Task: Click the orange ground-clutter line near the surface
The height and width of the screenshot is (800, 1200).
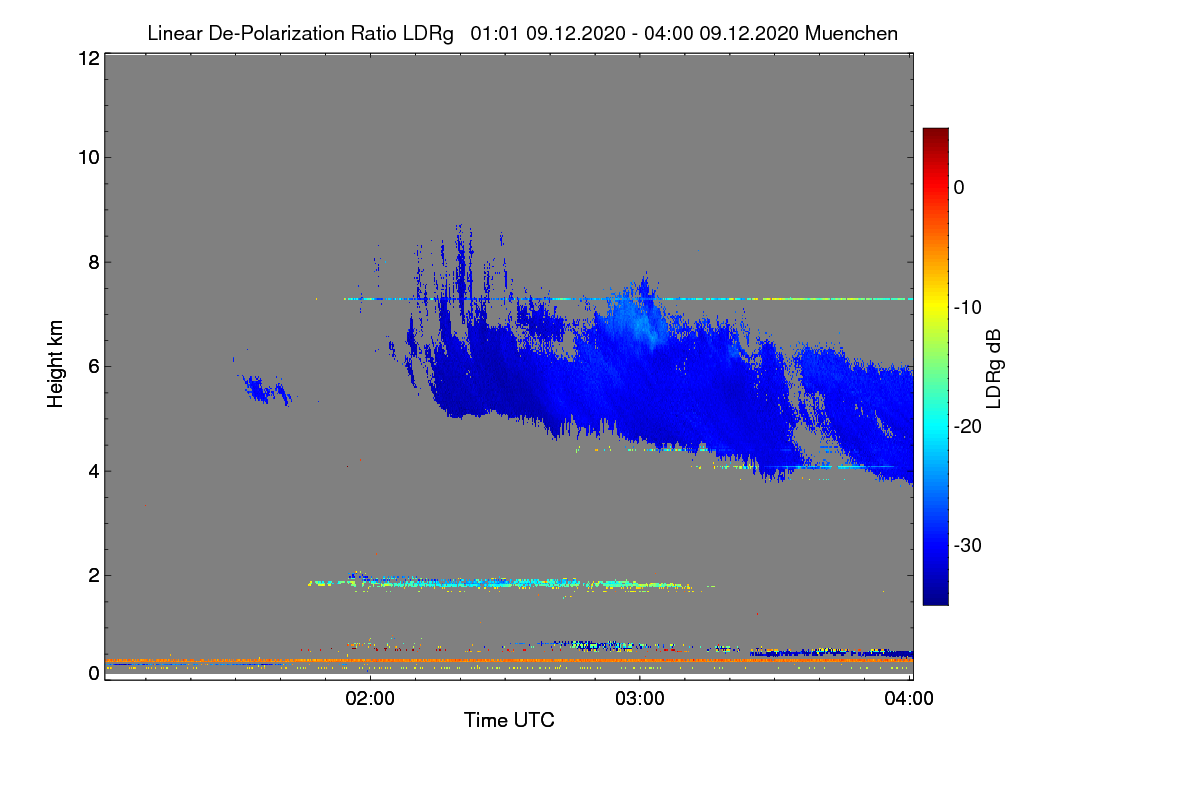Action: (510, 661)
